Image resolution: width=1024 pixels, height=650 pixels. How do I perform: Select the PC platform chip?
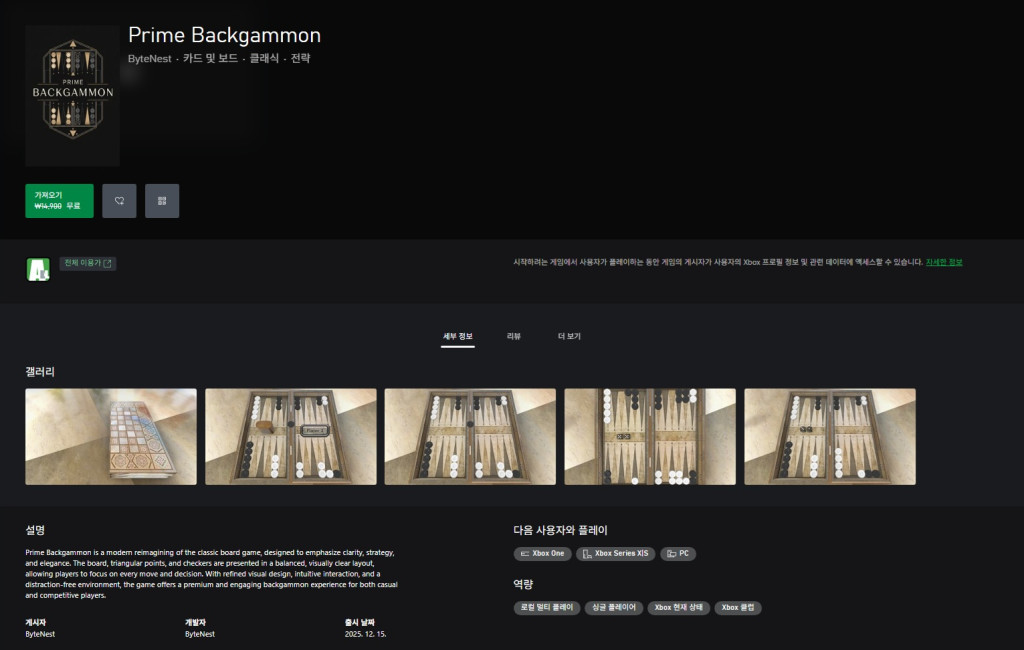tap(678, 553)
